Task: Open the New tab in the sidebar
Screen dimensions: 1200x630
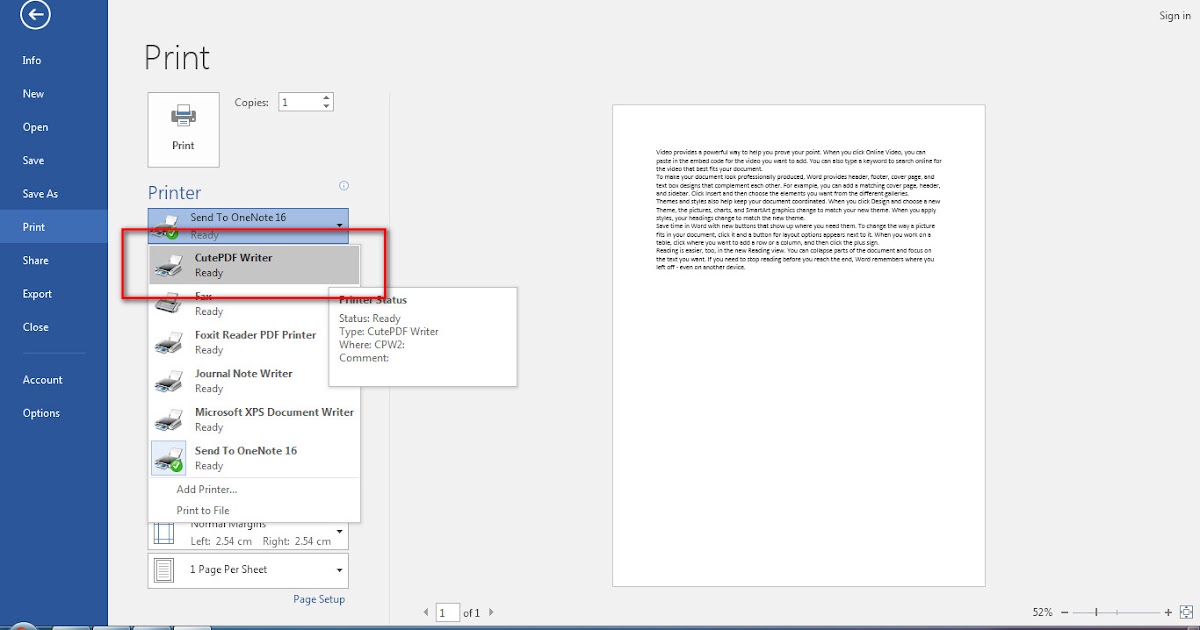Action: pos(33,94)
